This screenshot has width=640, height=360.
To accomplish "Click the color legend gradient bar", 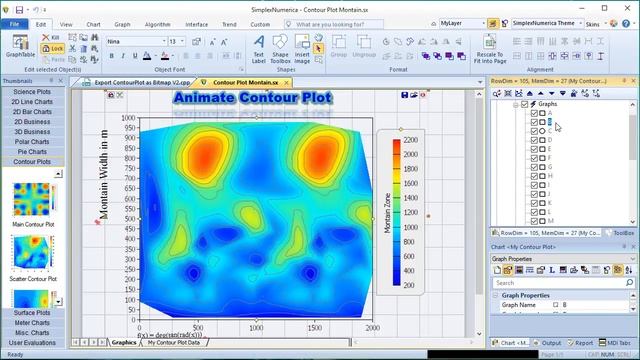I will (396, 212).
